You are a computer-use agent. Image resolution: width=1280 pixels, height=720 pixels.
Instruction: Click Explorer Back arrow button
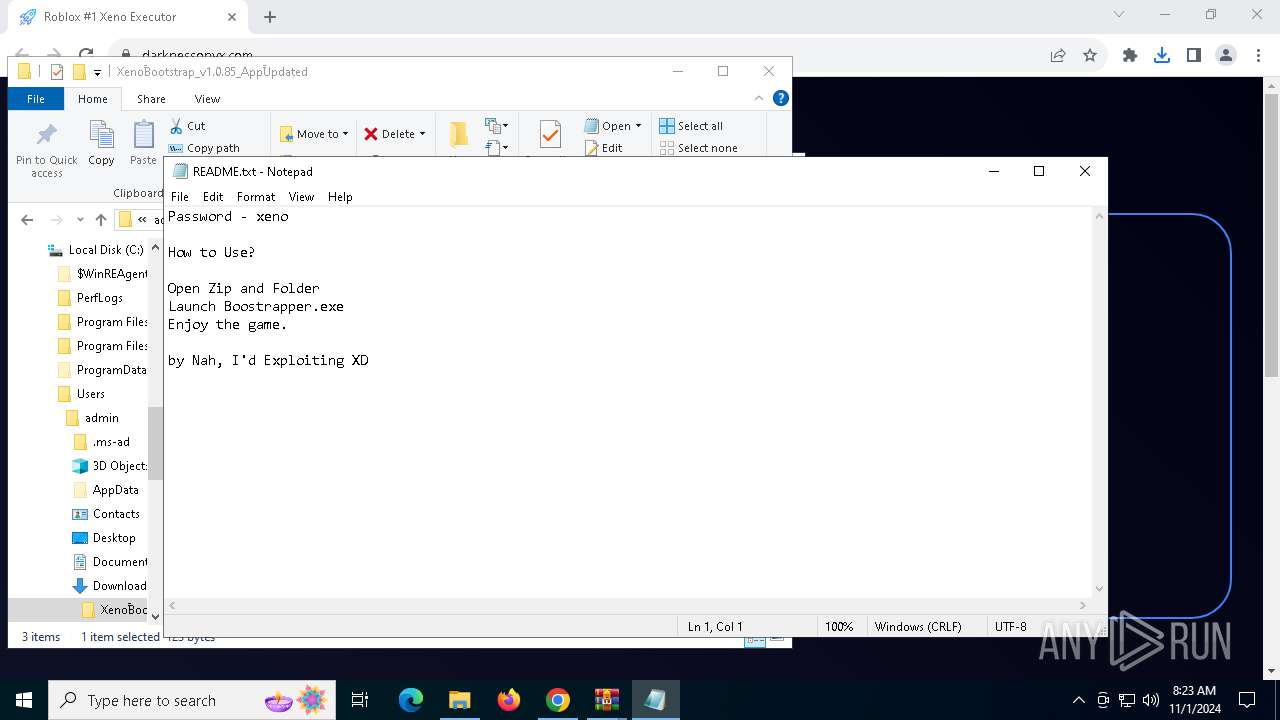(x=27, y=220)
